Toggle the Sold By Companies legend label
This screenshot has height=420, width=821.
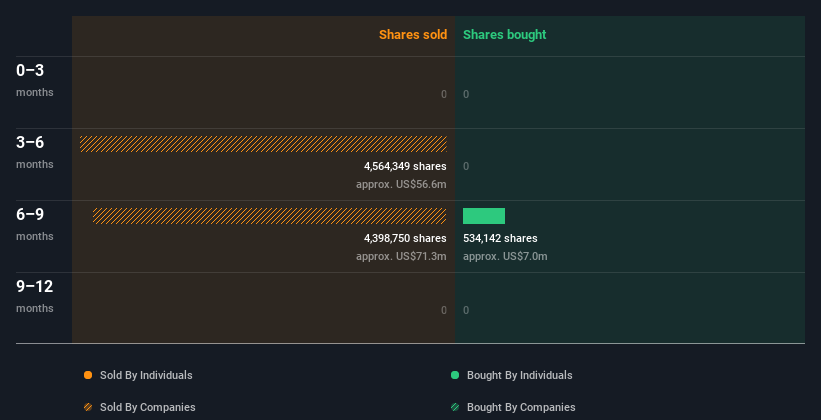click(148, 407)
